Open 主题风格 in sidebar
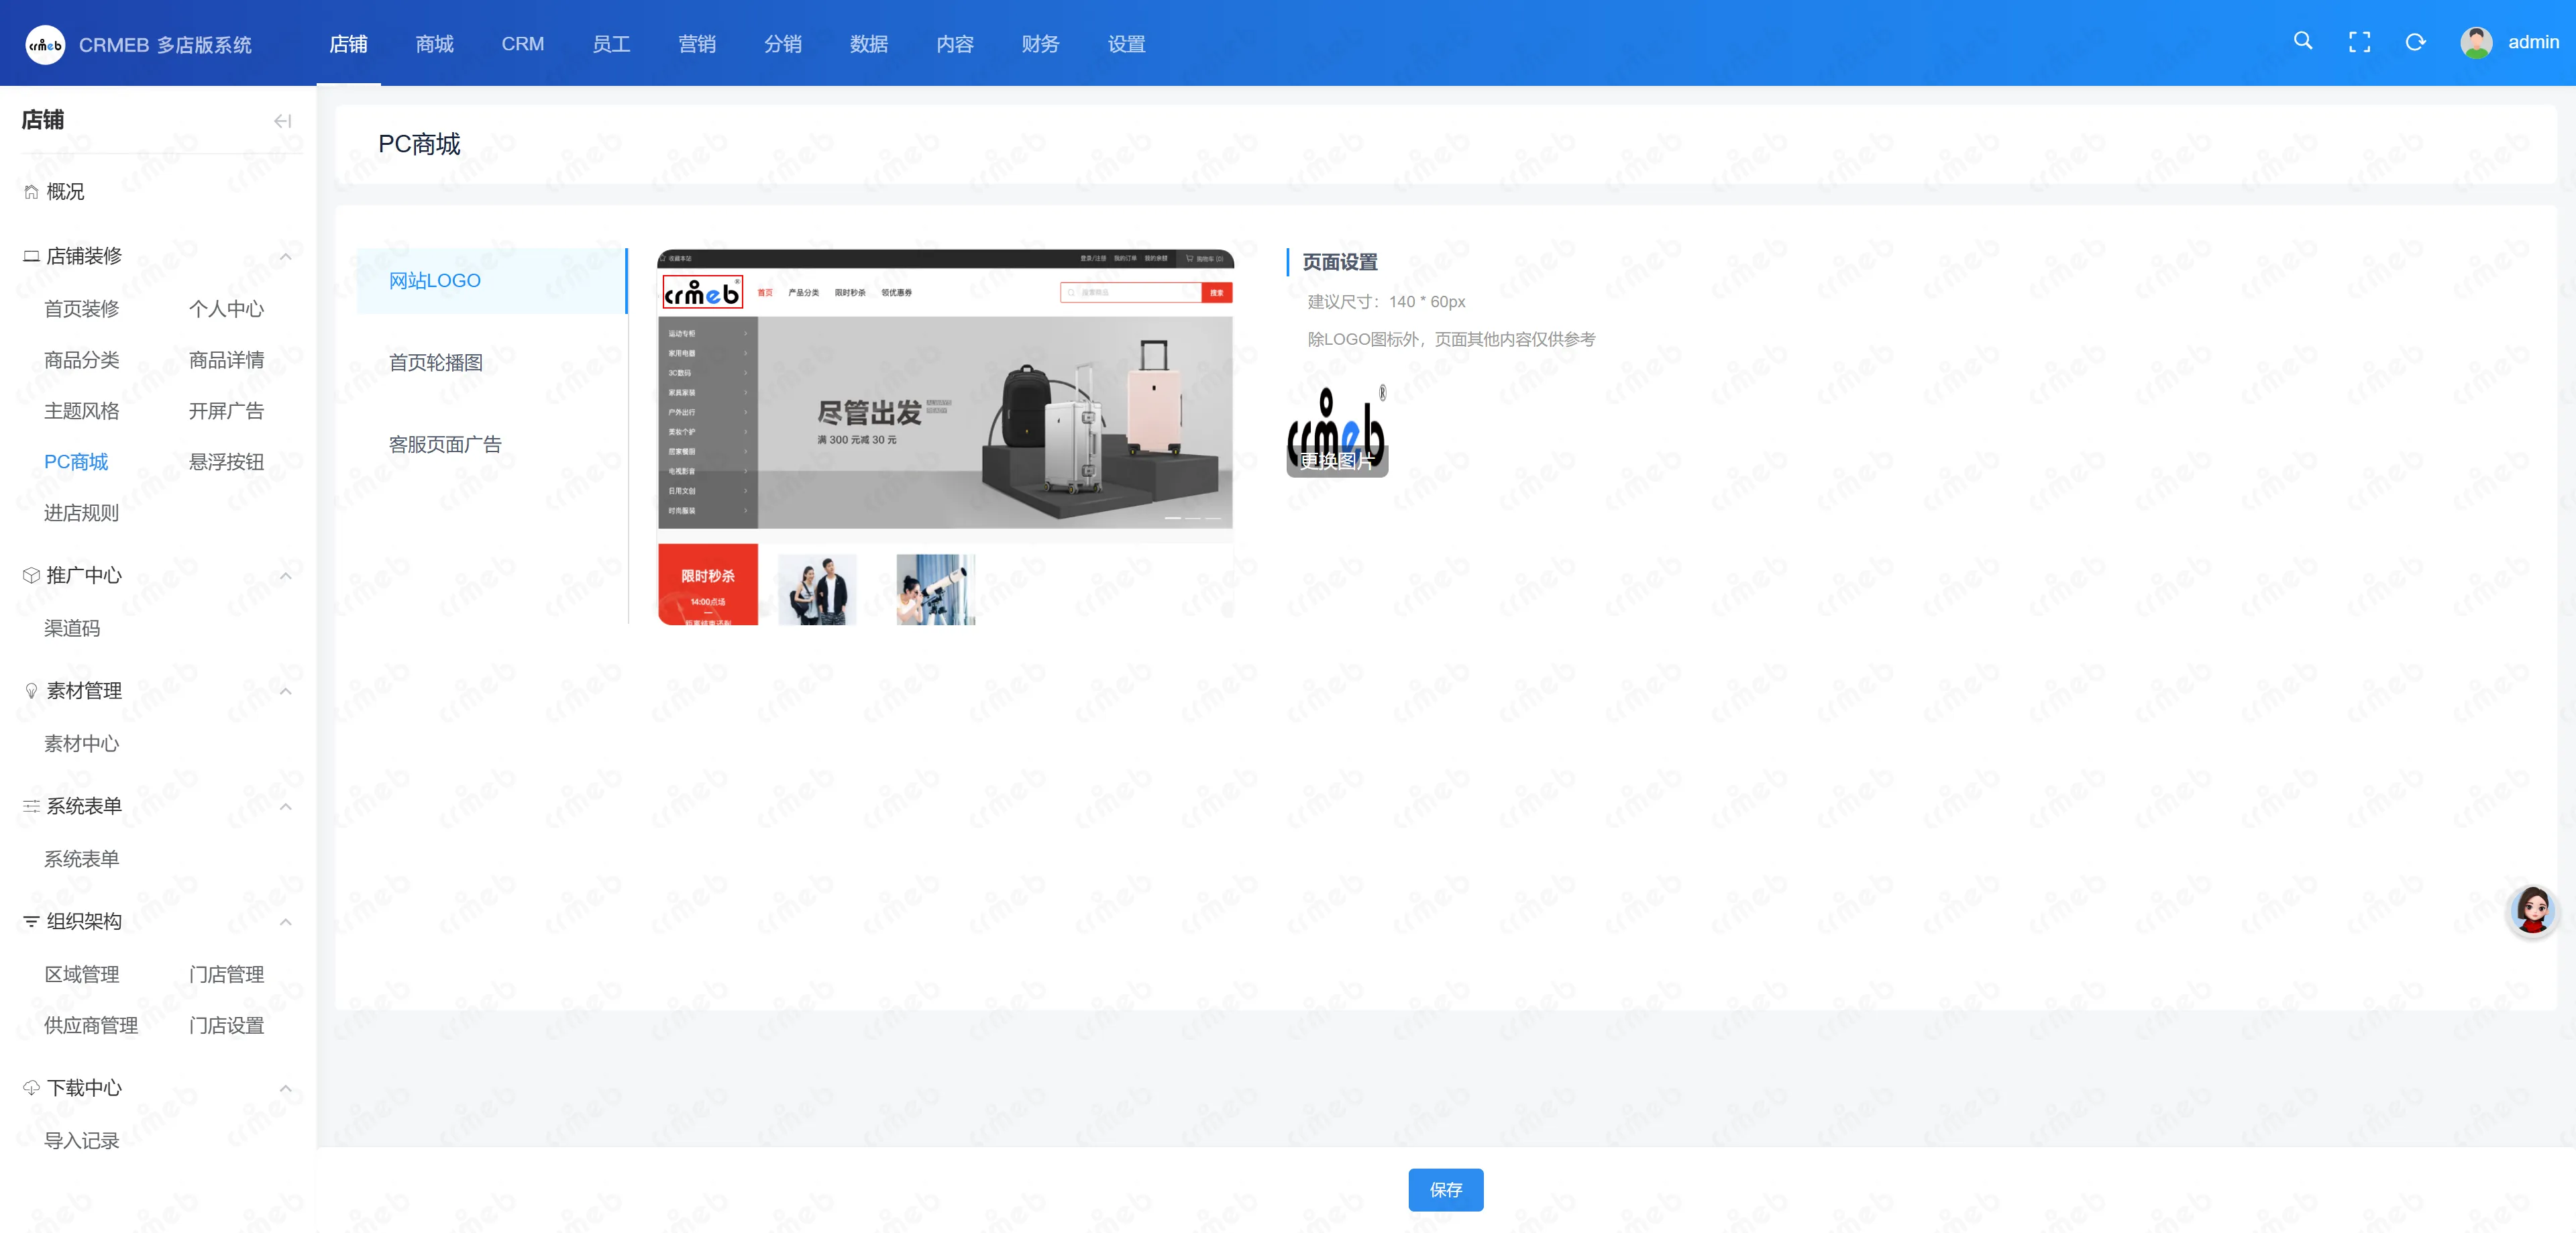Viewport: 2576px width, 1233px height. (x=82, y=411)
